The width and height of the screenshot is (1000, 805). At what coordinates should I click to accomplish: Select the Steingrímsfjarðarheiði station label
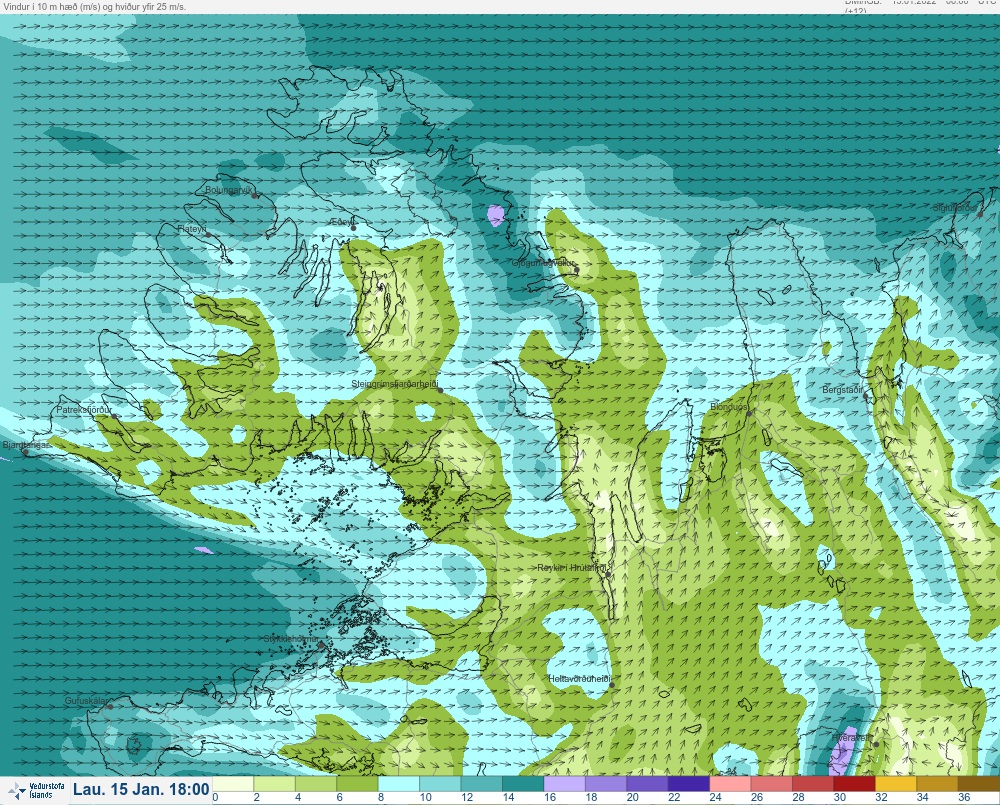click(x=395, y=384)
